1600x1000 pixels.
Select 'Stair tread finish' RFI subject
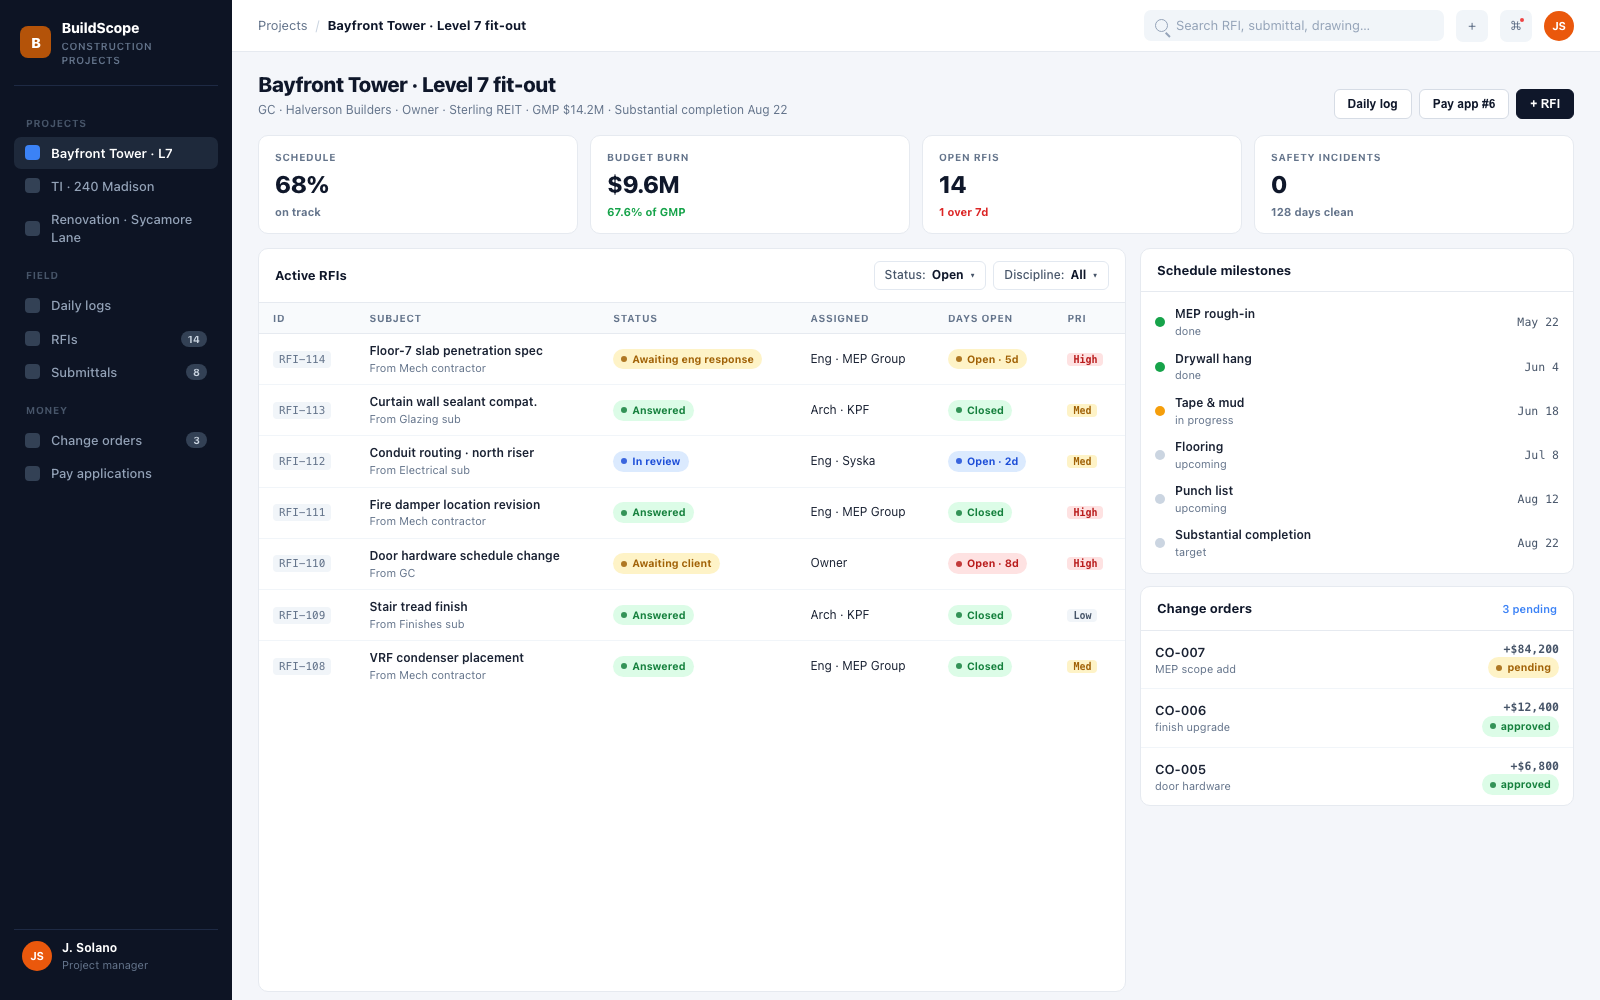point(418,607)
